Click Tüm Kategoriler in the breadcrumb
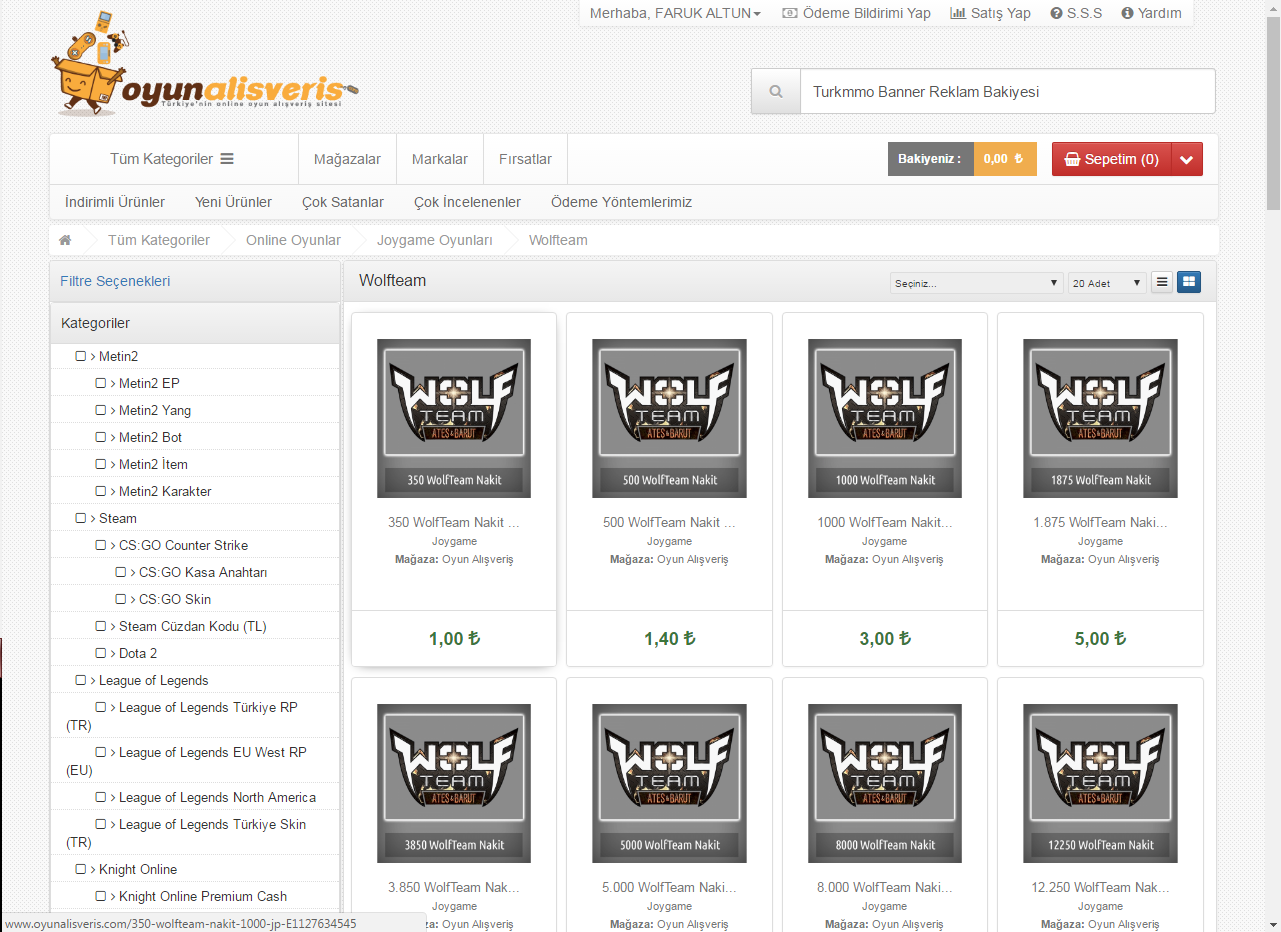 click(x=159, y=240)
